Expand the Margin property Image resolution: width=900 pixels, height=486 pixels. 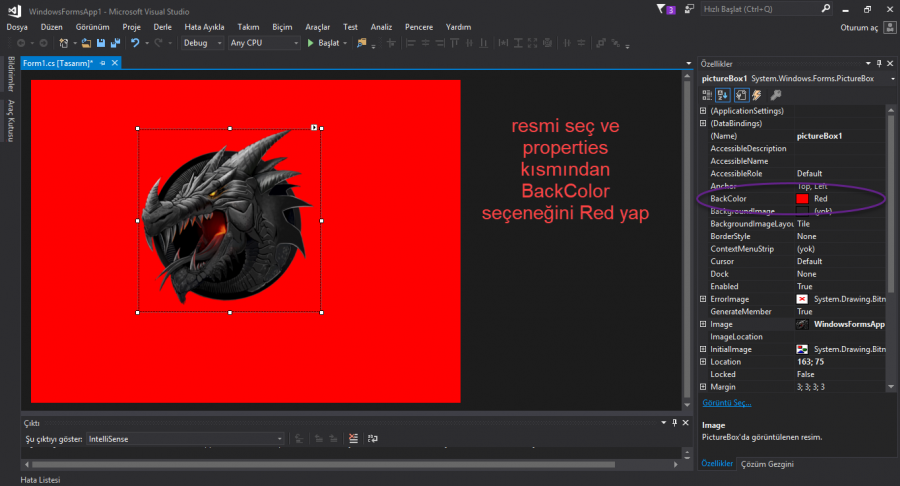[x=703, y=387]
